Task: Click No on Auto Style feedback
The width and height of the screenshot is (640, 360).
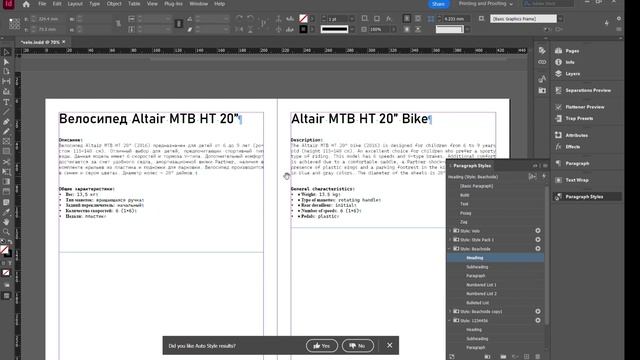Action: coord(358,346)
